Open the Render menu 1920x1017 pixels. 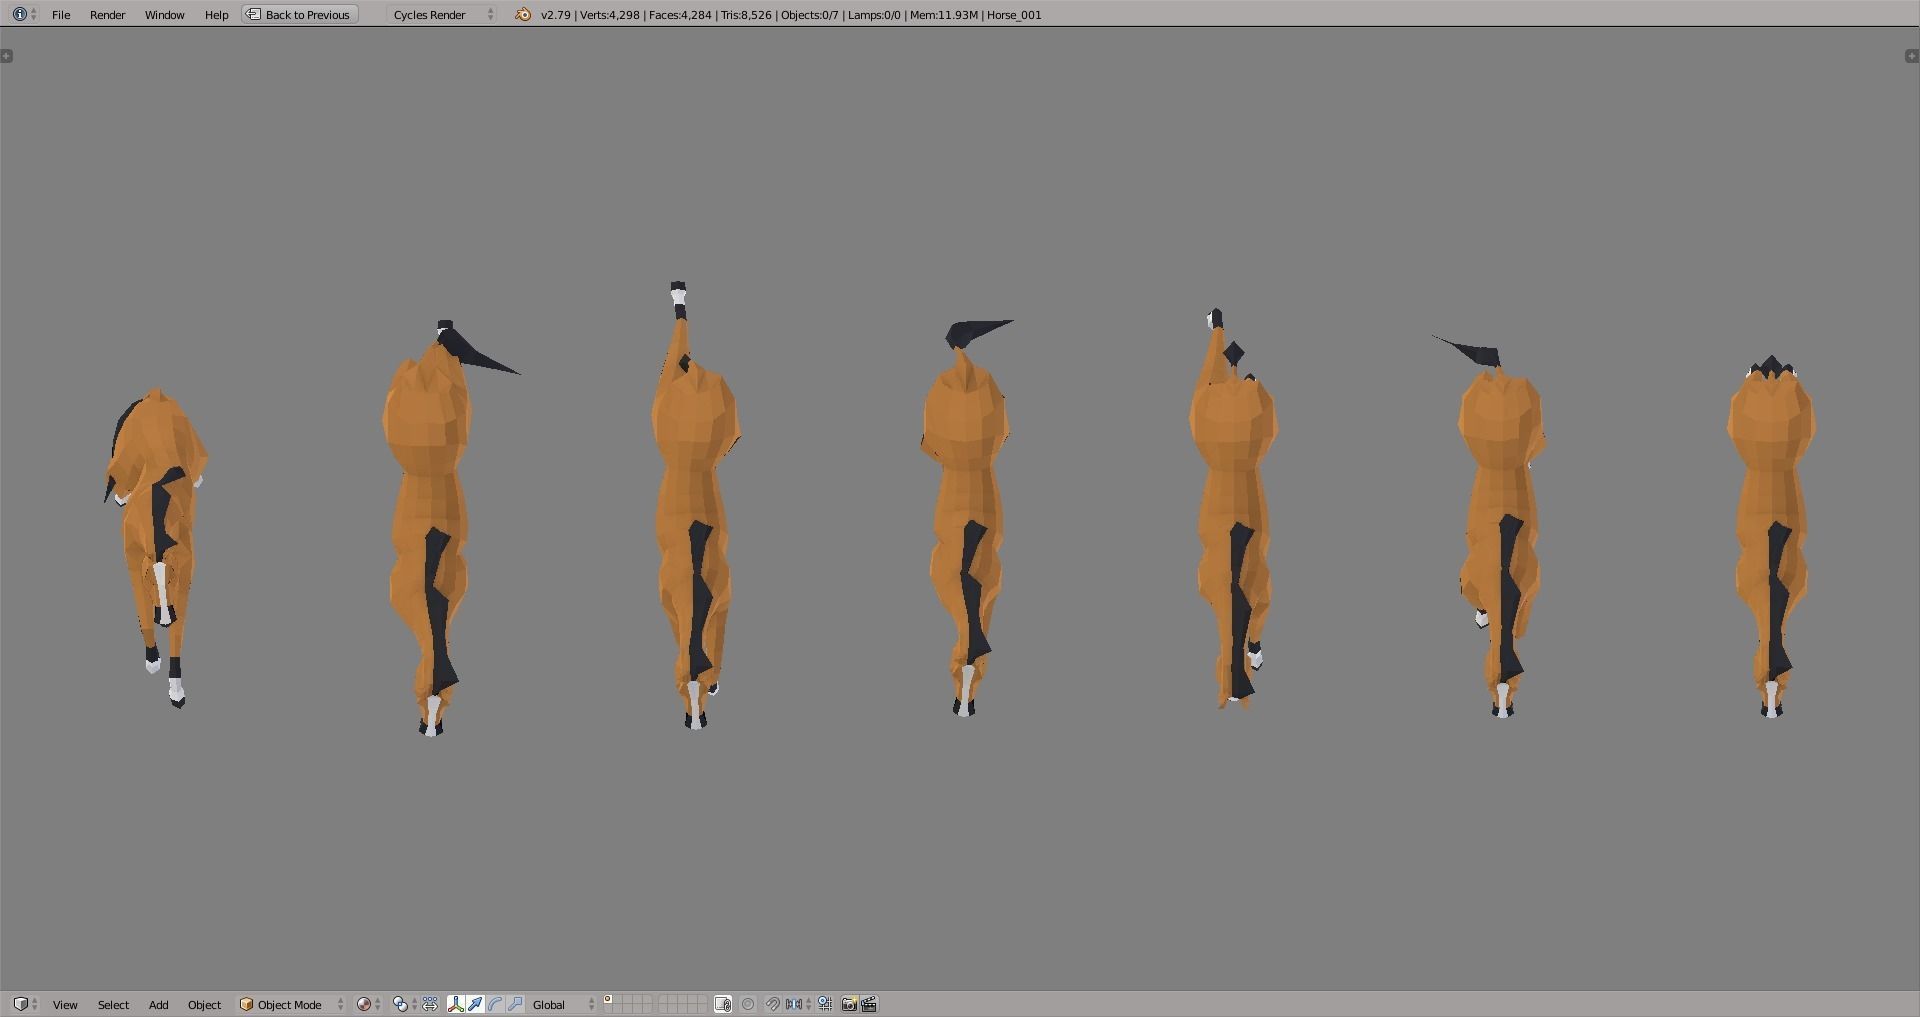click(x=108, y=15)
